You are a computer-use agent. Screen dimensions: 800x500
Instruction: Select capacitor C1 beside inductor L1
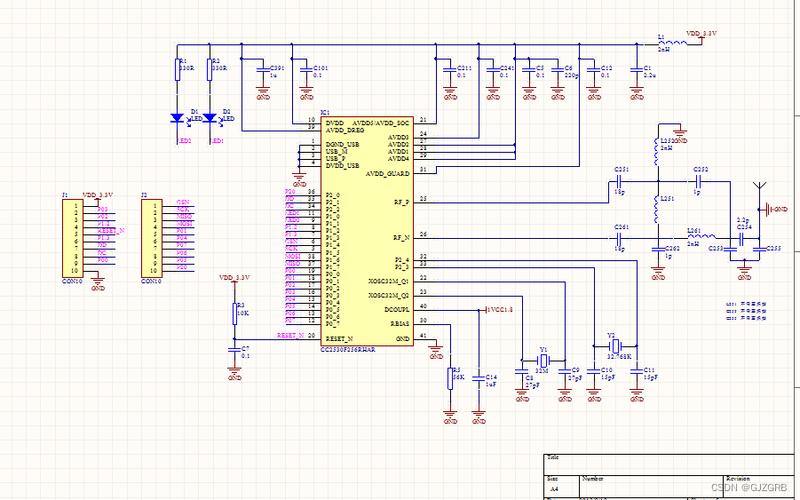[636, 69]
